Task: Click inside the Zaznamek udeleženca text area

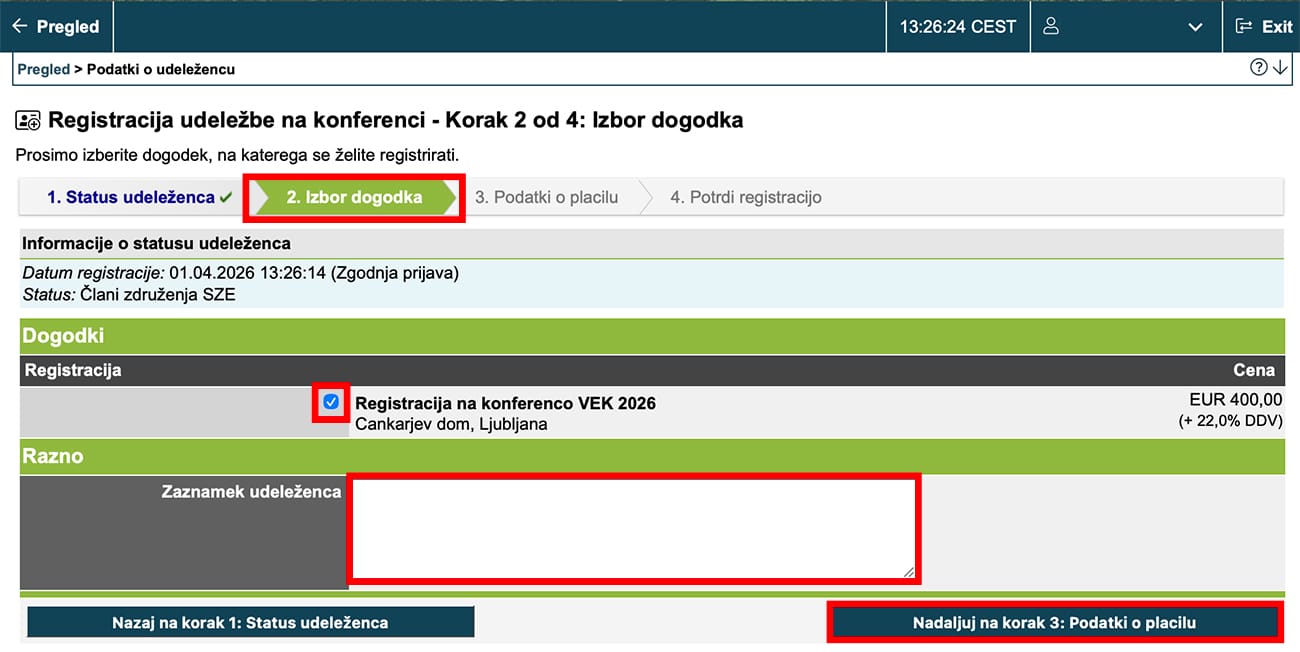Action: pos(634,527)
